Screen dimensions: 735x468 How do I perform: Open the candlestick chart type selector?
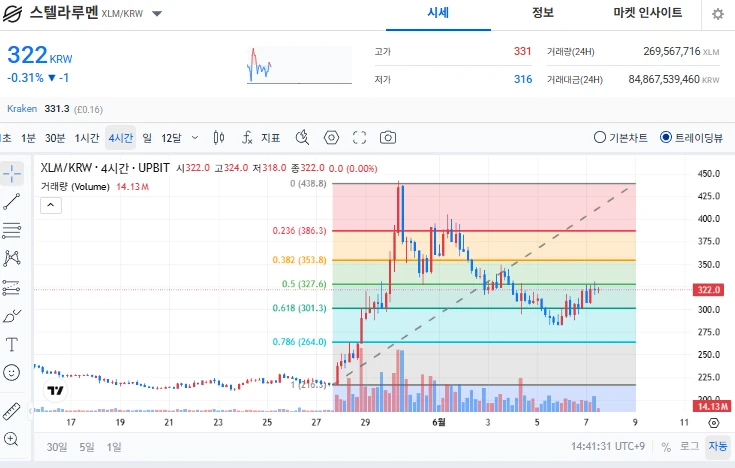pos(218,138)
